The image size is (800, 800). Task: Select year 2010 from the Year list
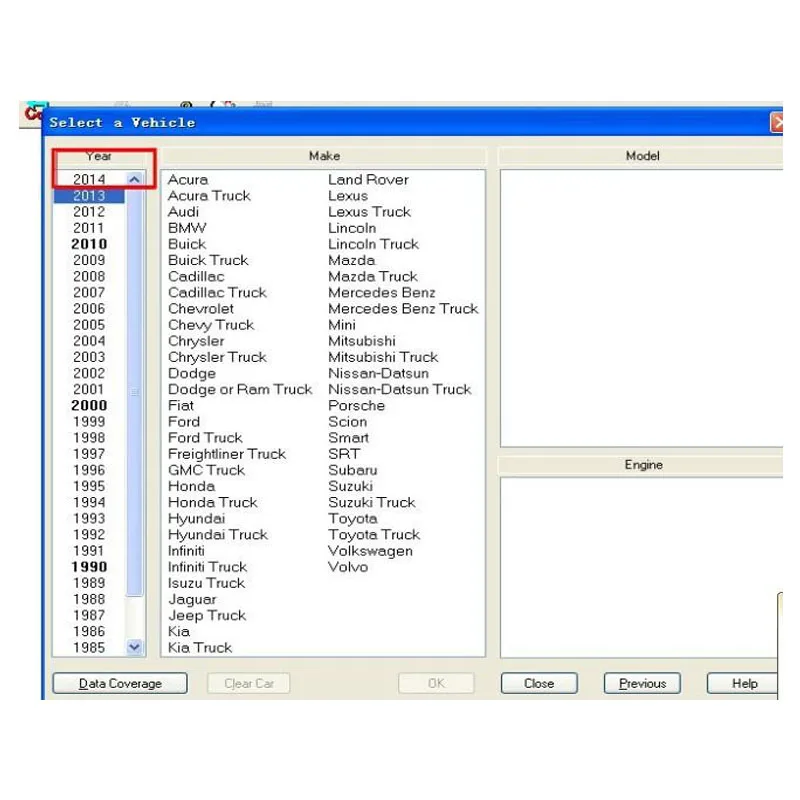pyautogui.click(x=89, y=244)
